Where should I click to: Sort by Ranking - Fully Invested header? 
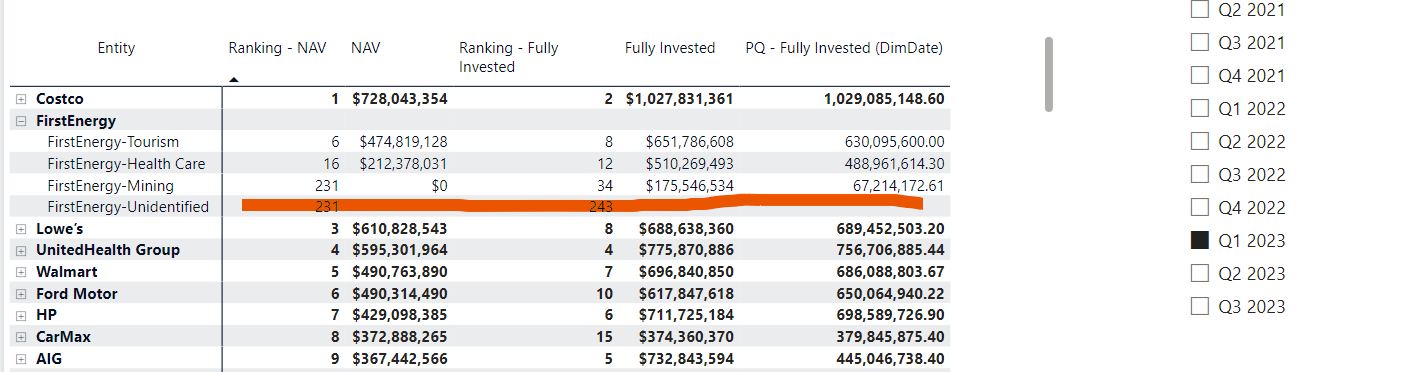click(508, 57)
